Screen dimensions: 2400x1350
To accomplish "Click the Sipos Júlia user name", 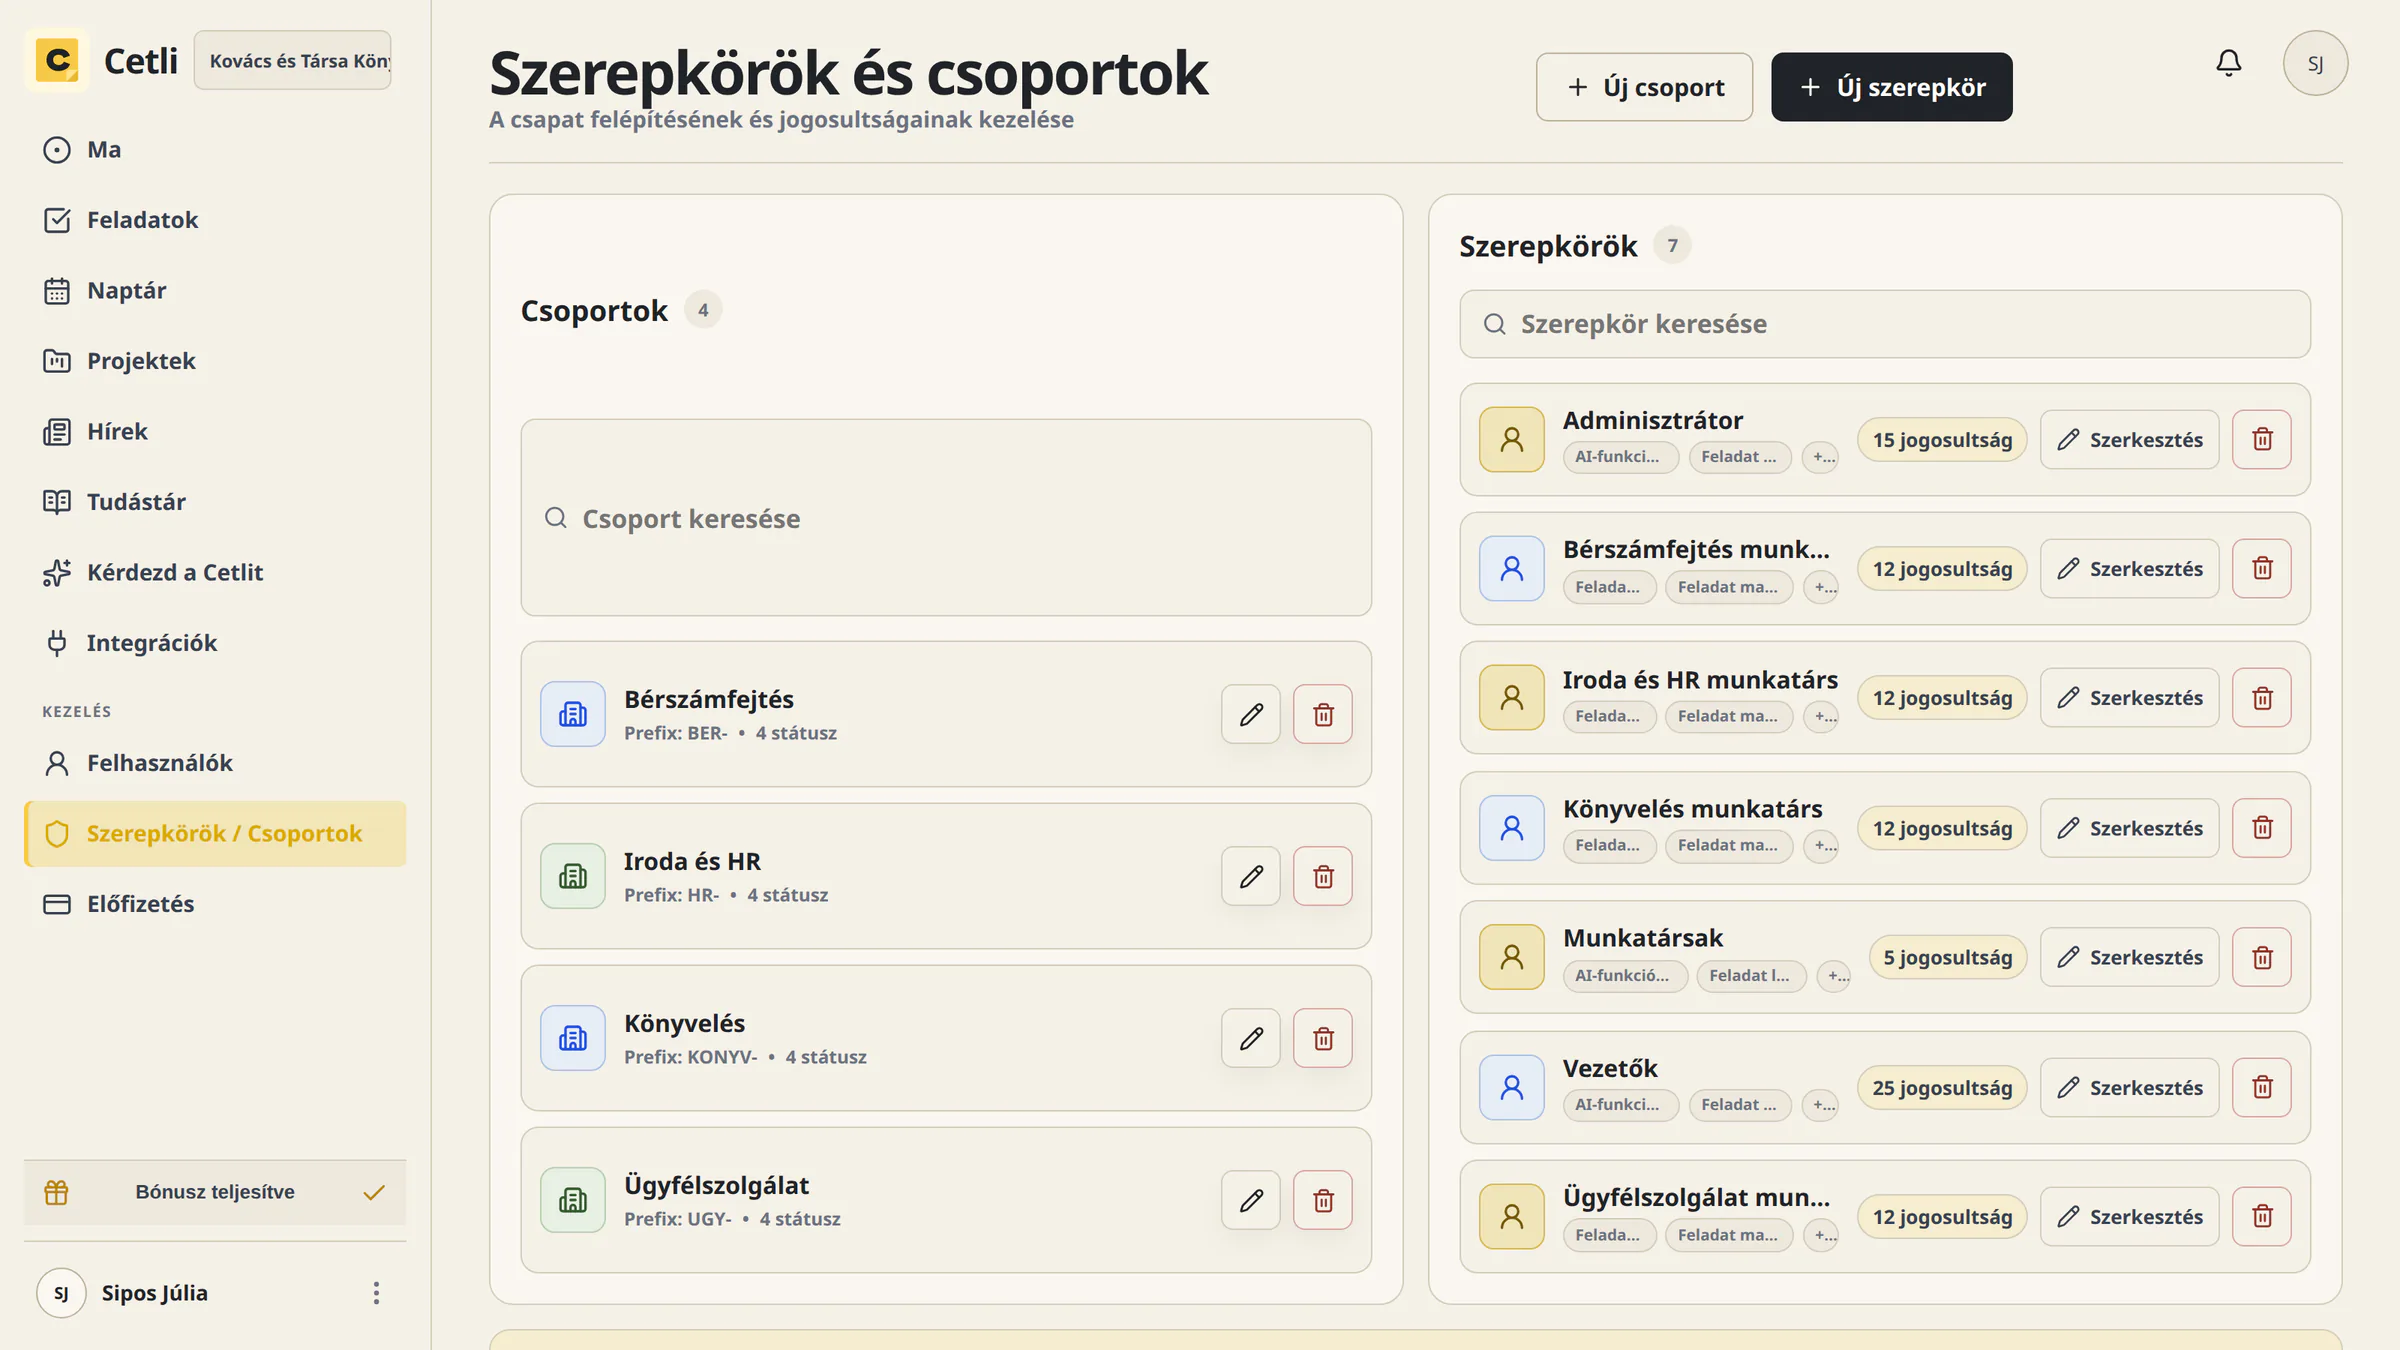I will 155,1293.
